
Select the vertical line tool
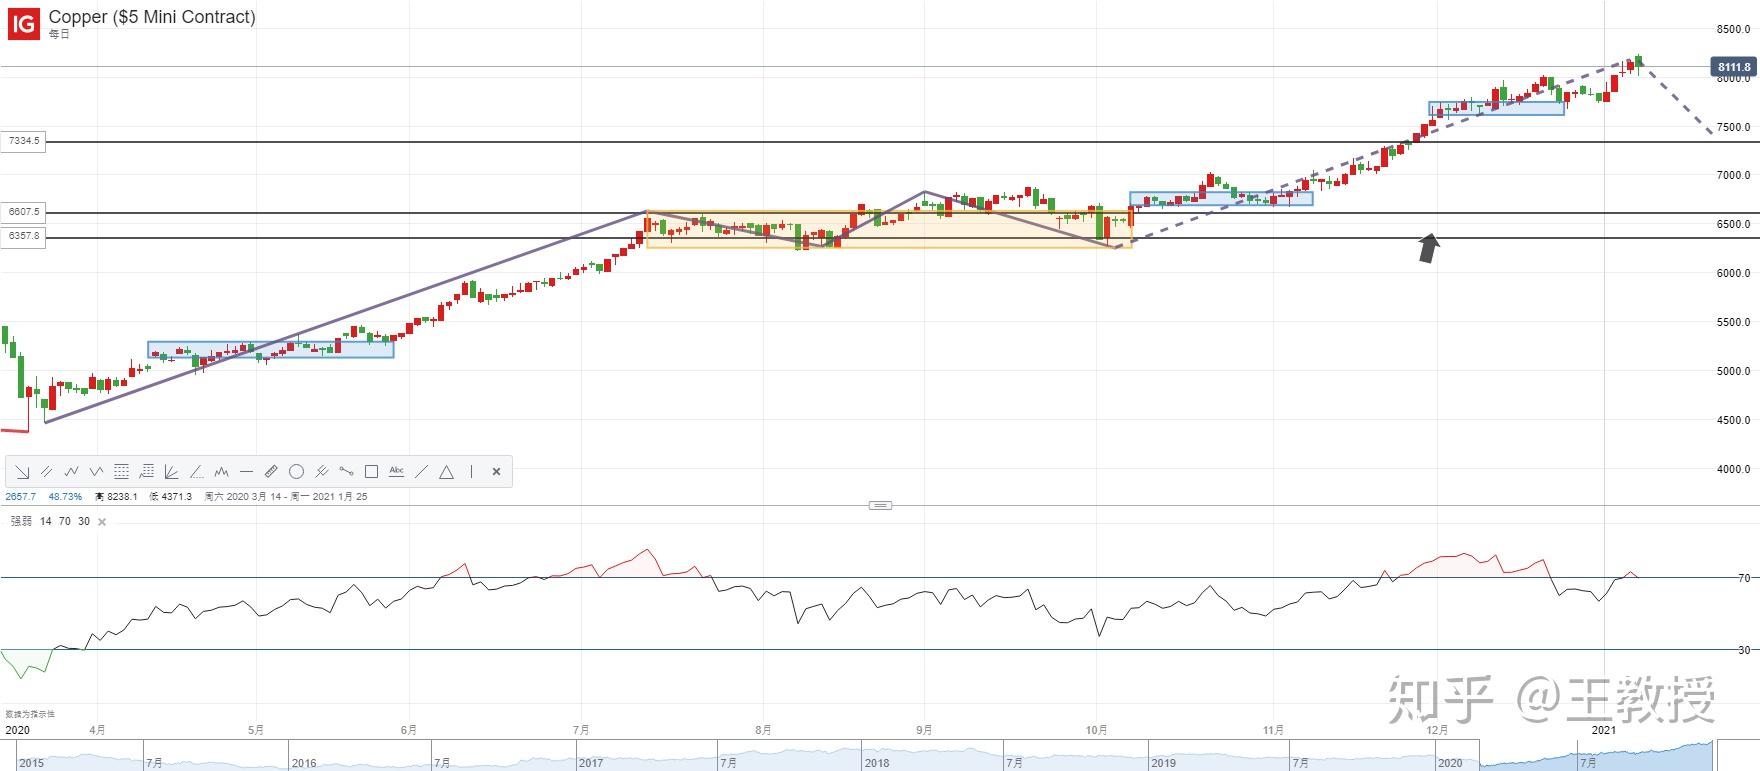(x=471, y=472)
